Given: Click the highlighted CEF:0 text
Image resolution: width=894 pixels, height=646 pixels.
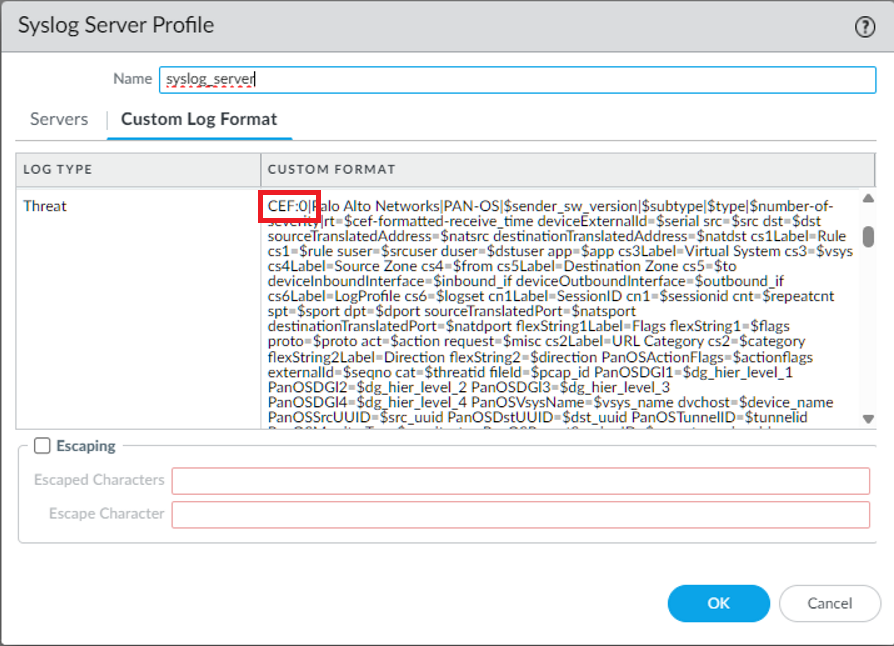Looking at the screenshot, I should click(289, 206).
